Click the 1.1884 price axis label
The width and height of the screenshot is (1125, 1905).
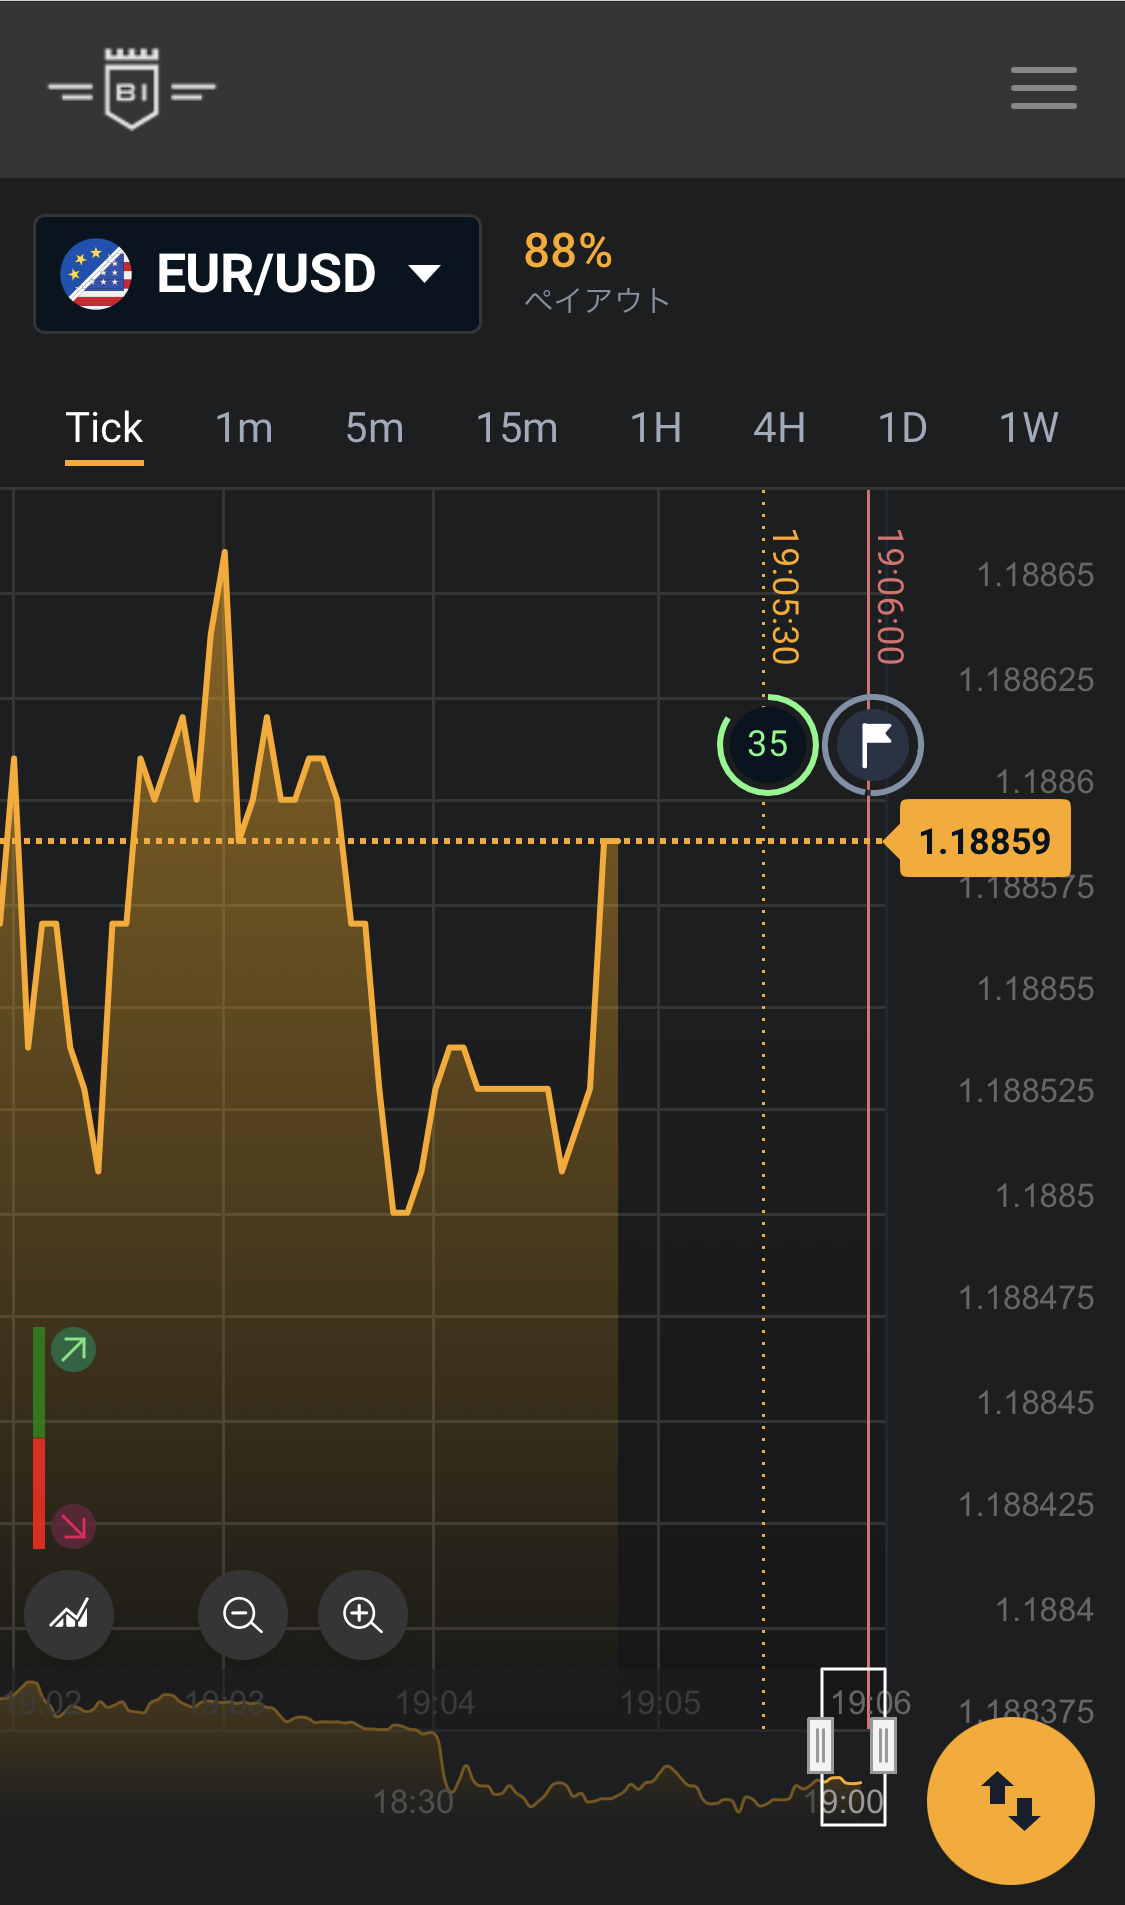pyautogui.click(x=1044, y=1609)
